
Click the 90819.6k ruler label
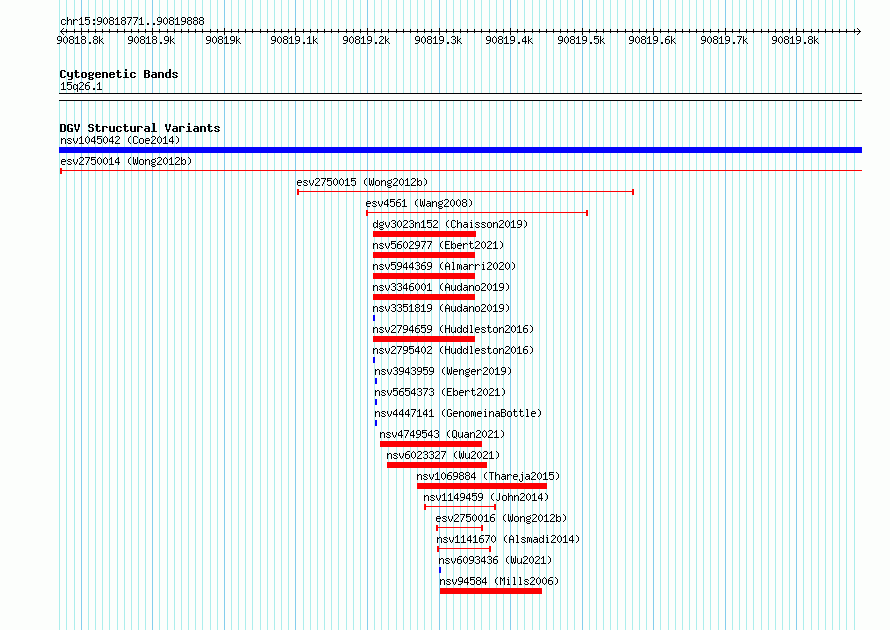tap(652, 40)
